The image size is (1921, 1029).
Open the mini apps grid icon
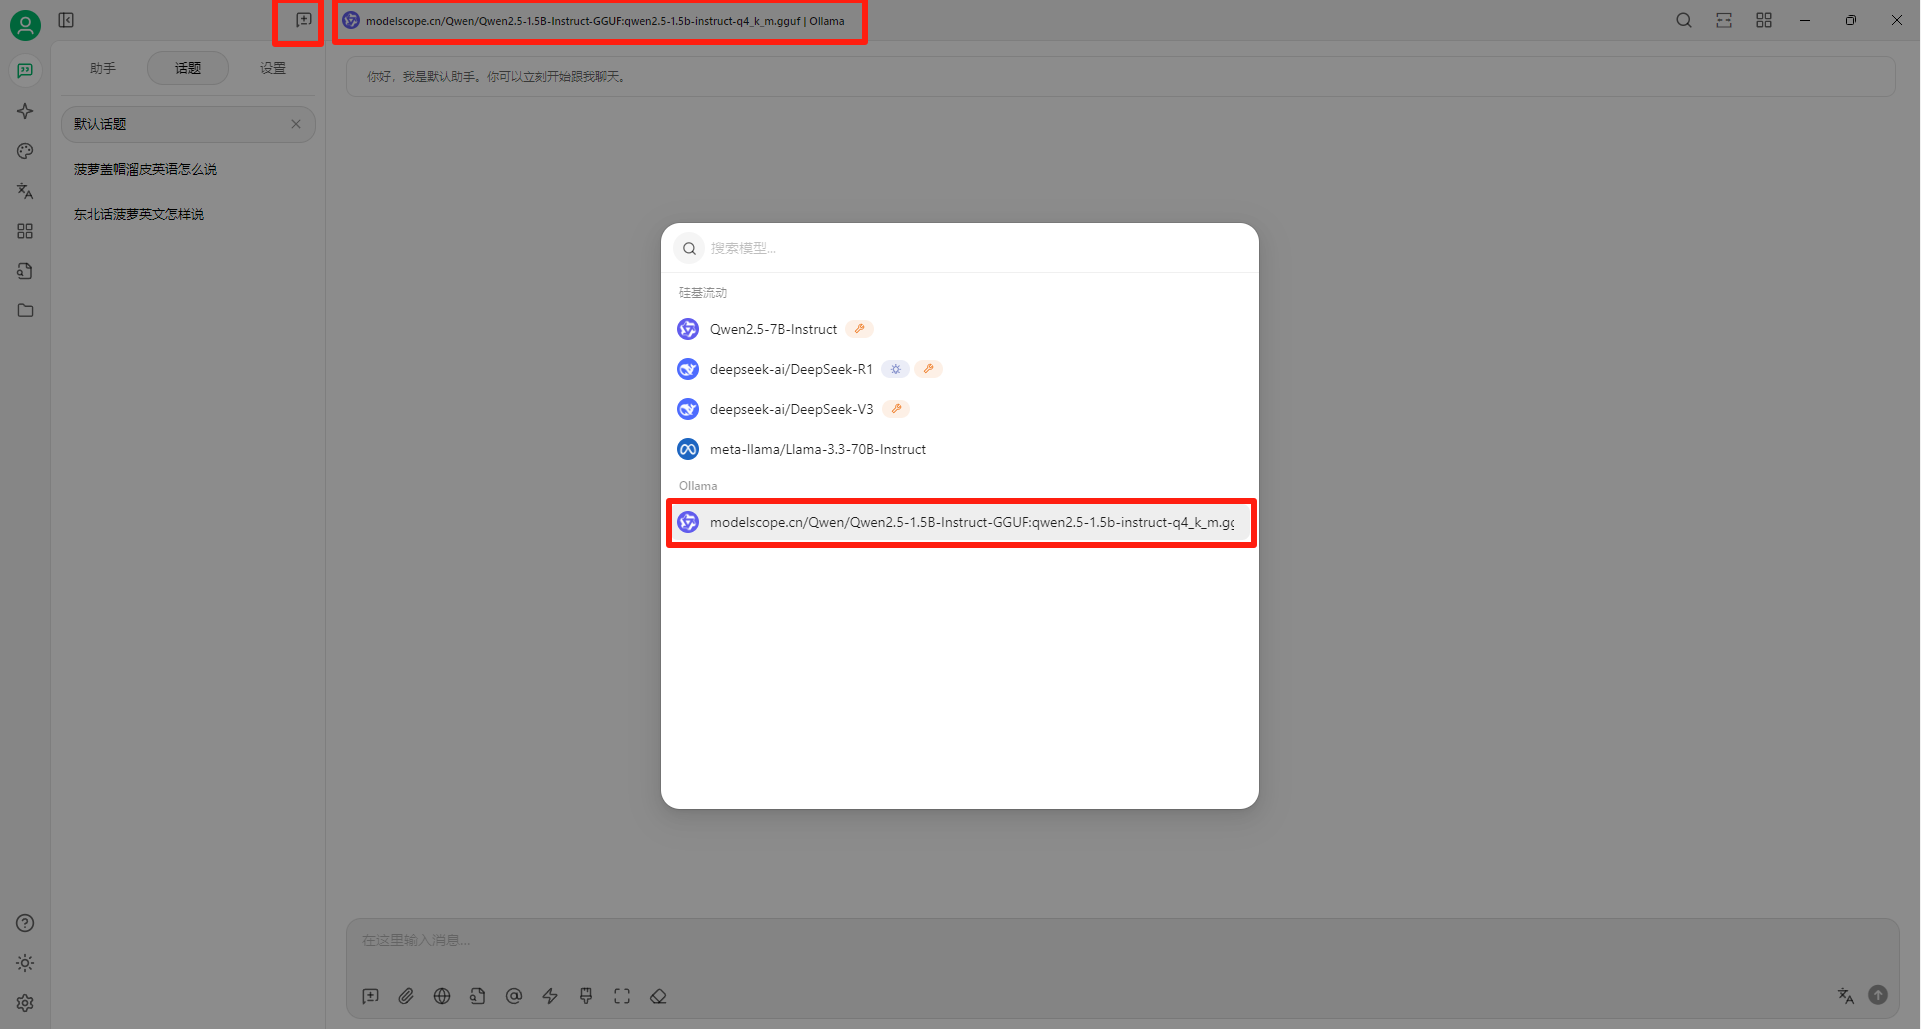pyautogui.click(x=25, y=231)
